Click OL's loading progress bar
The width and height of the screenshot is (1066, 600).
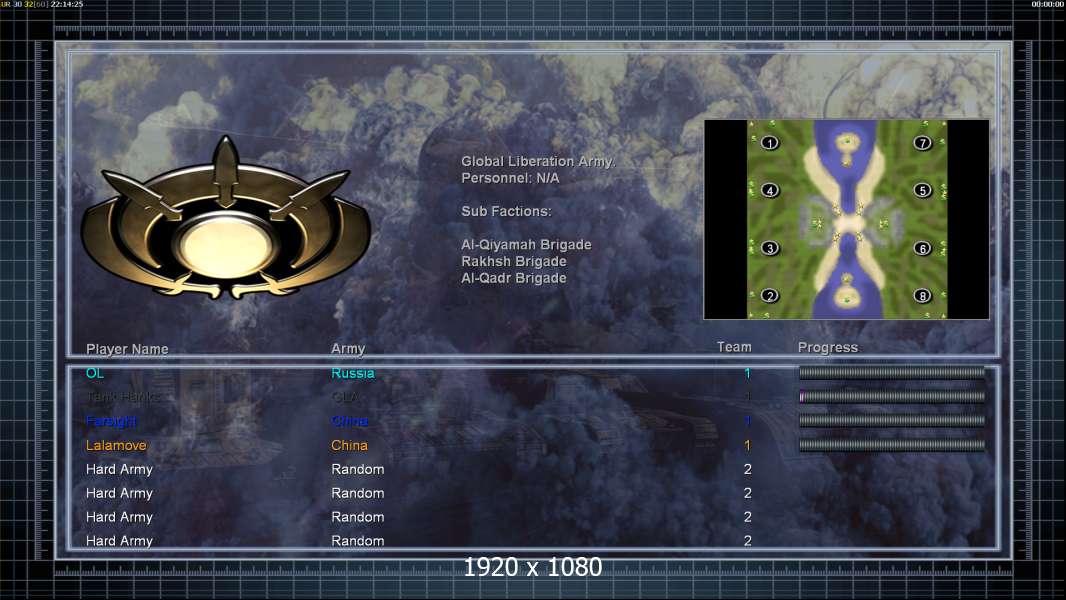[892, 372]
